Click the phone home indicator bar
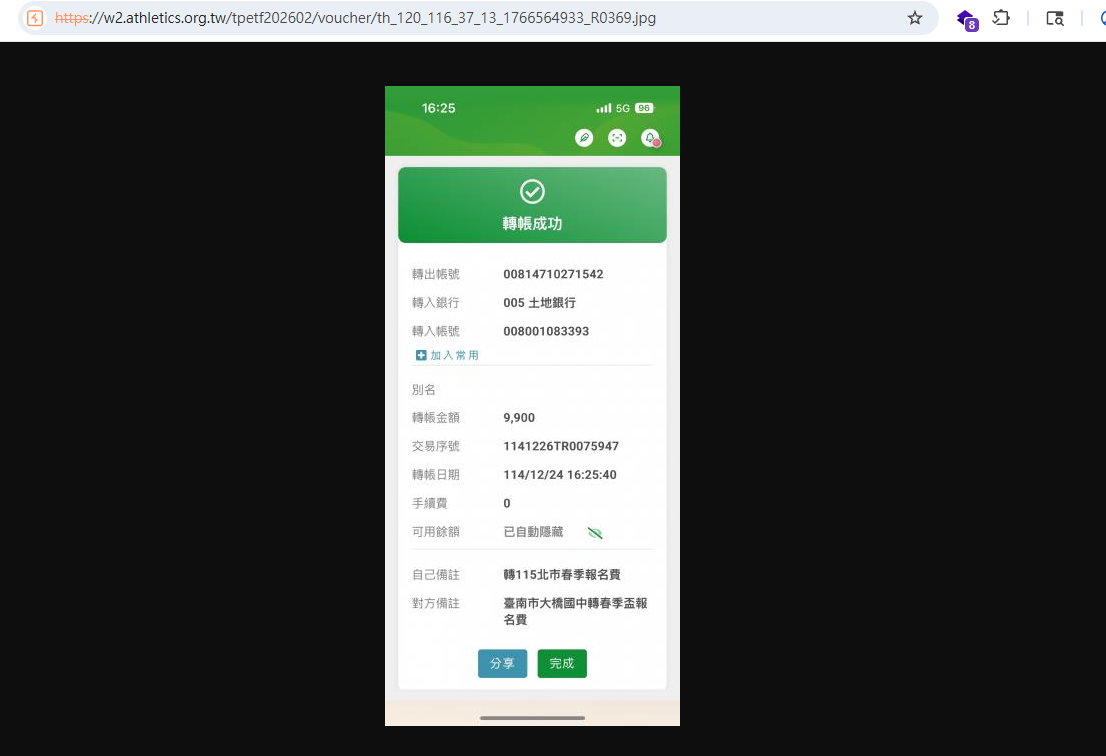This screenshot has height=756, width=1106. click(x=533, y=718)
